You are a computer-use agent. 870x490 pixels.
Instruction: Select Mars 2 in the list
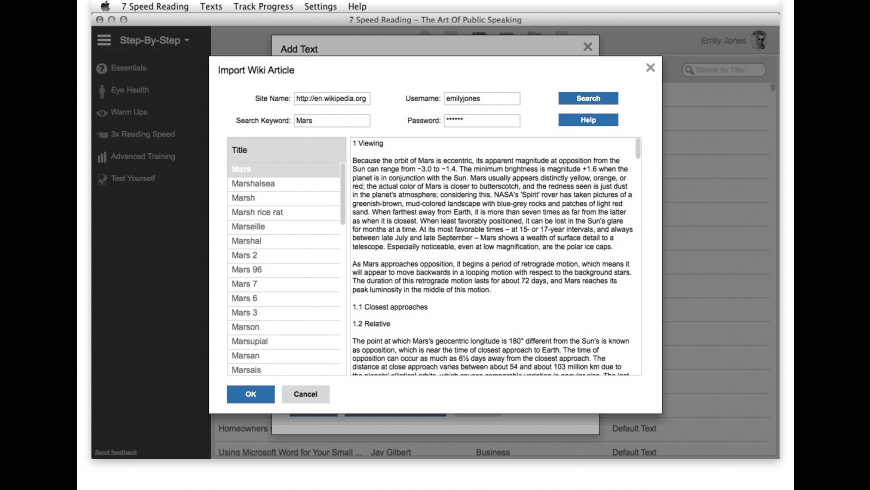click(x=284, y=255)
